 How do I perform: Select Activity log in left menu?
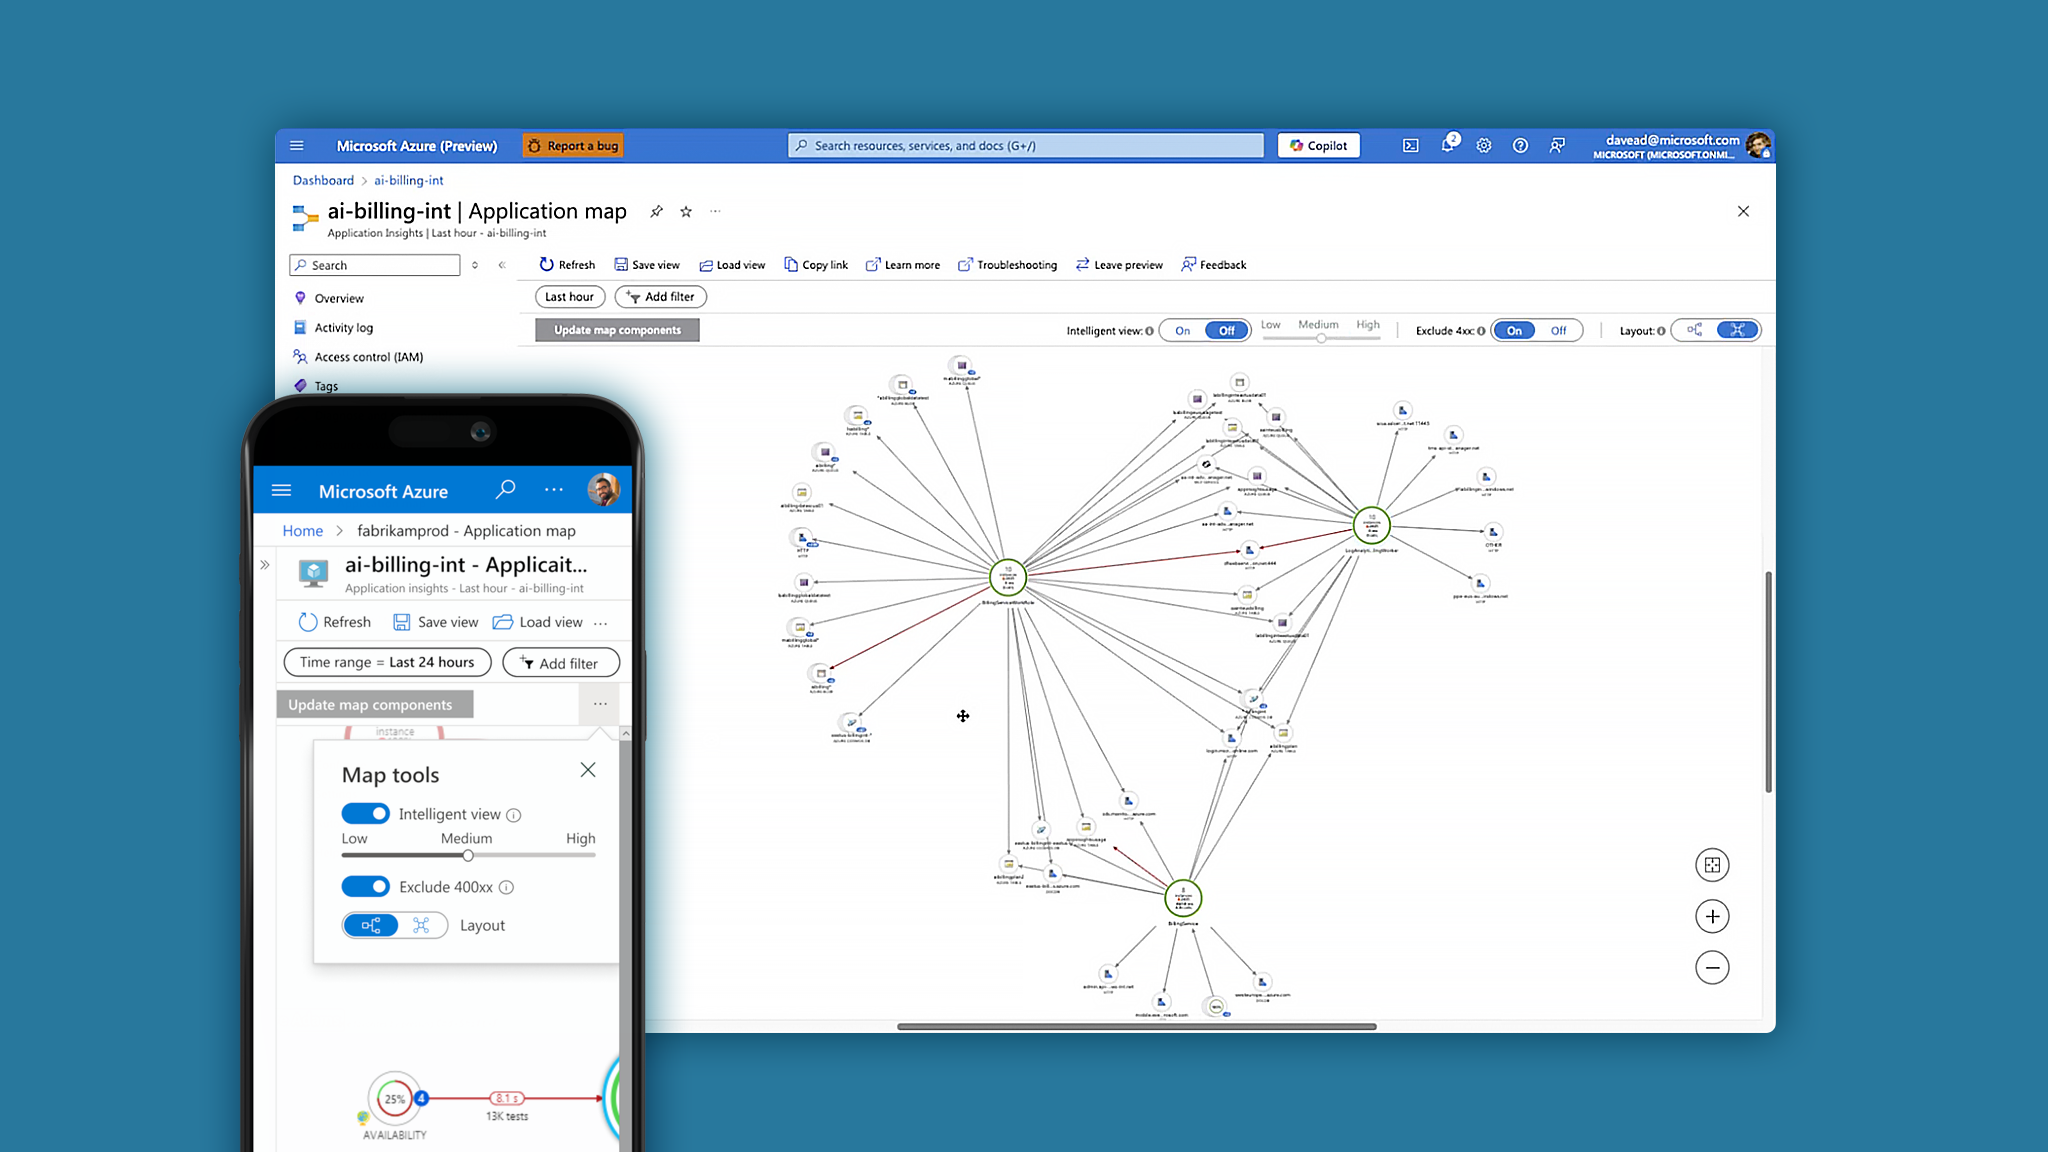pyautogui.click(x=343, y=328)
